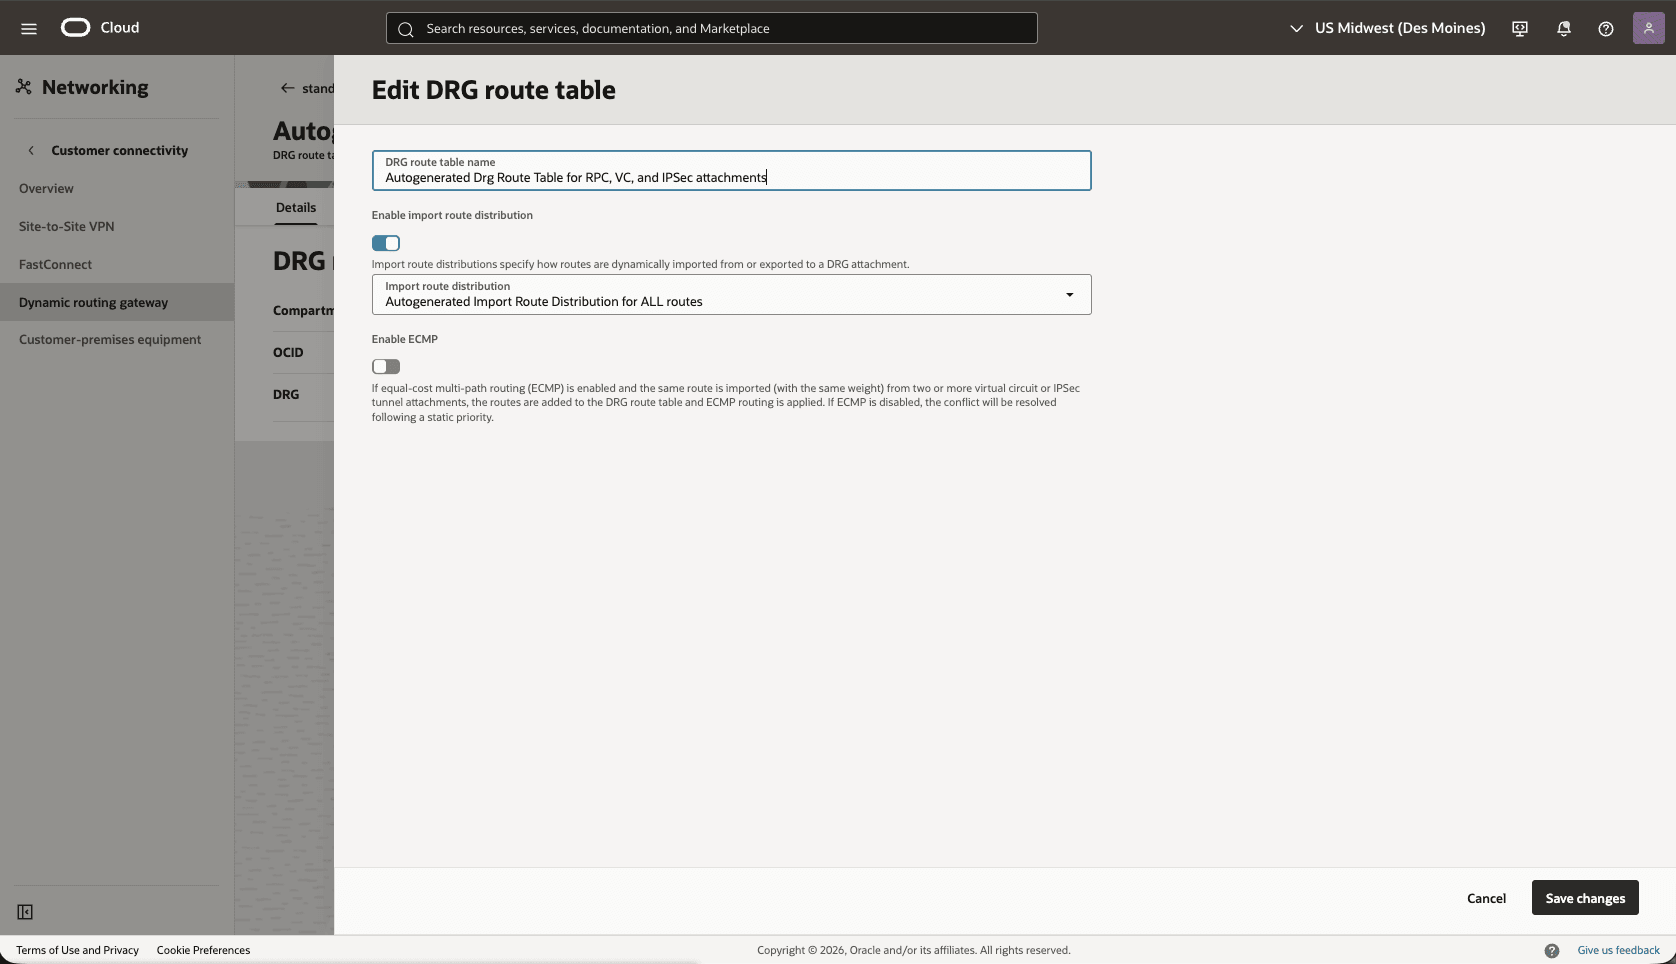The width and height of the screenshot is (1676, 964).
Task: Collapse the Customer connectivity section
Action: pos(31,150)
